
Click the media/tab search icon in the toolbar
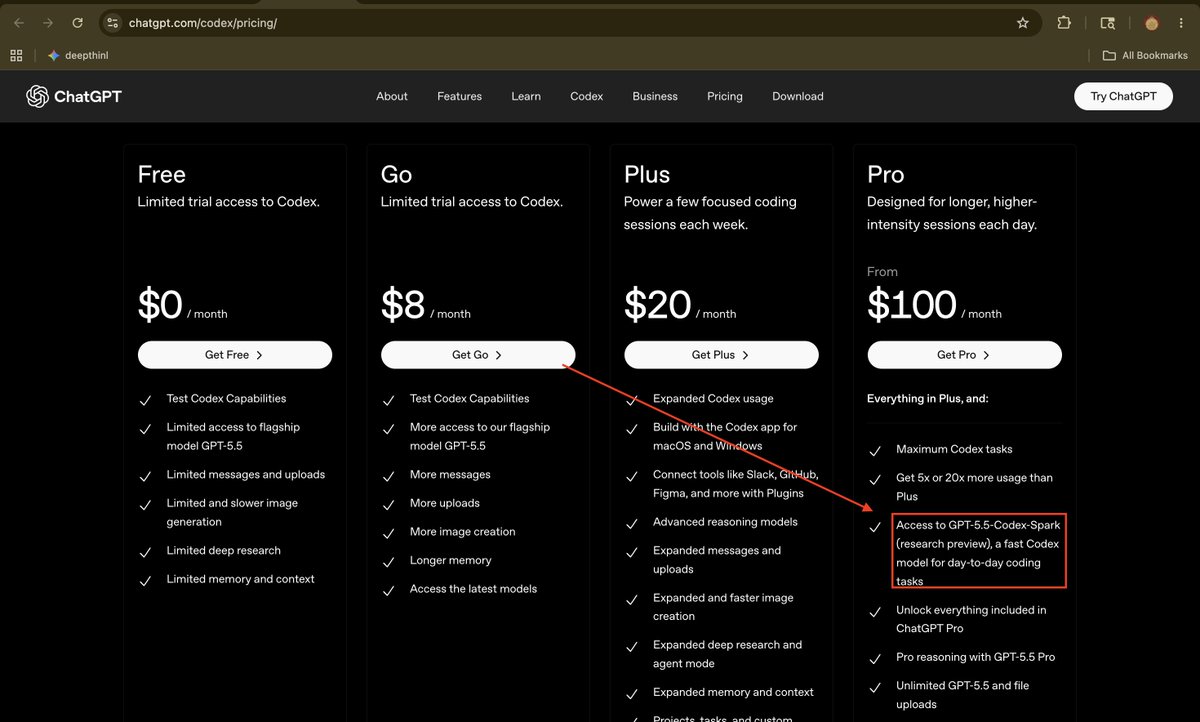[1107, 22]
